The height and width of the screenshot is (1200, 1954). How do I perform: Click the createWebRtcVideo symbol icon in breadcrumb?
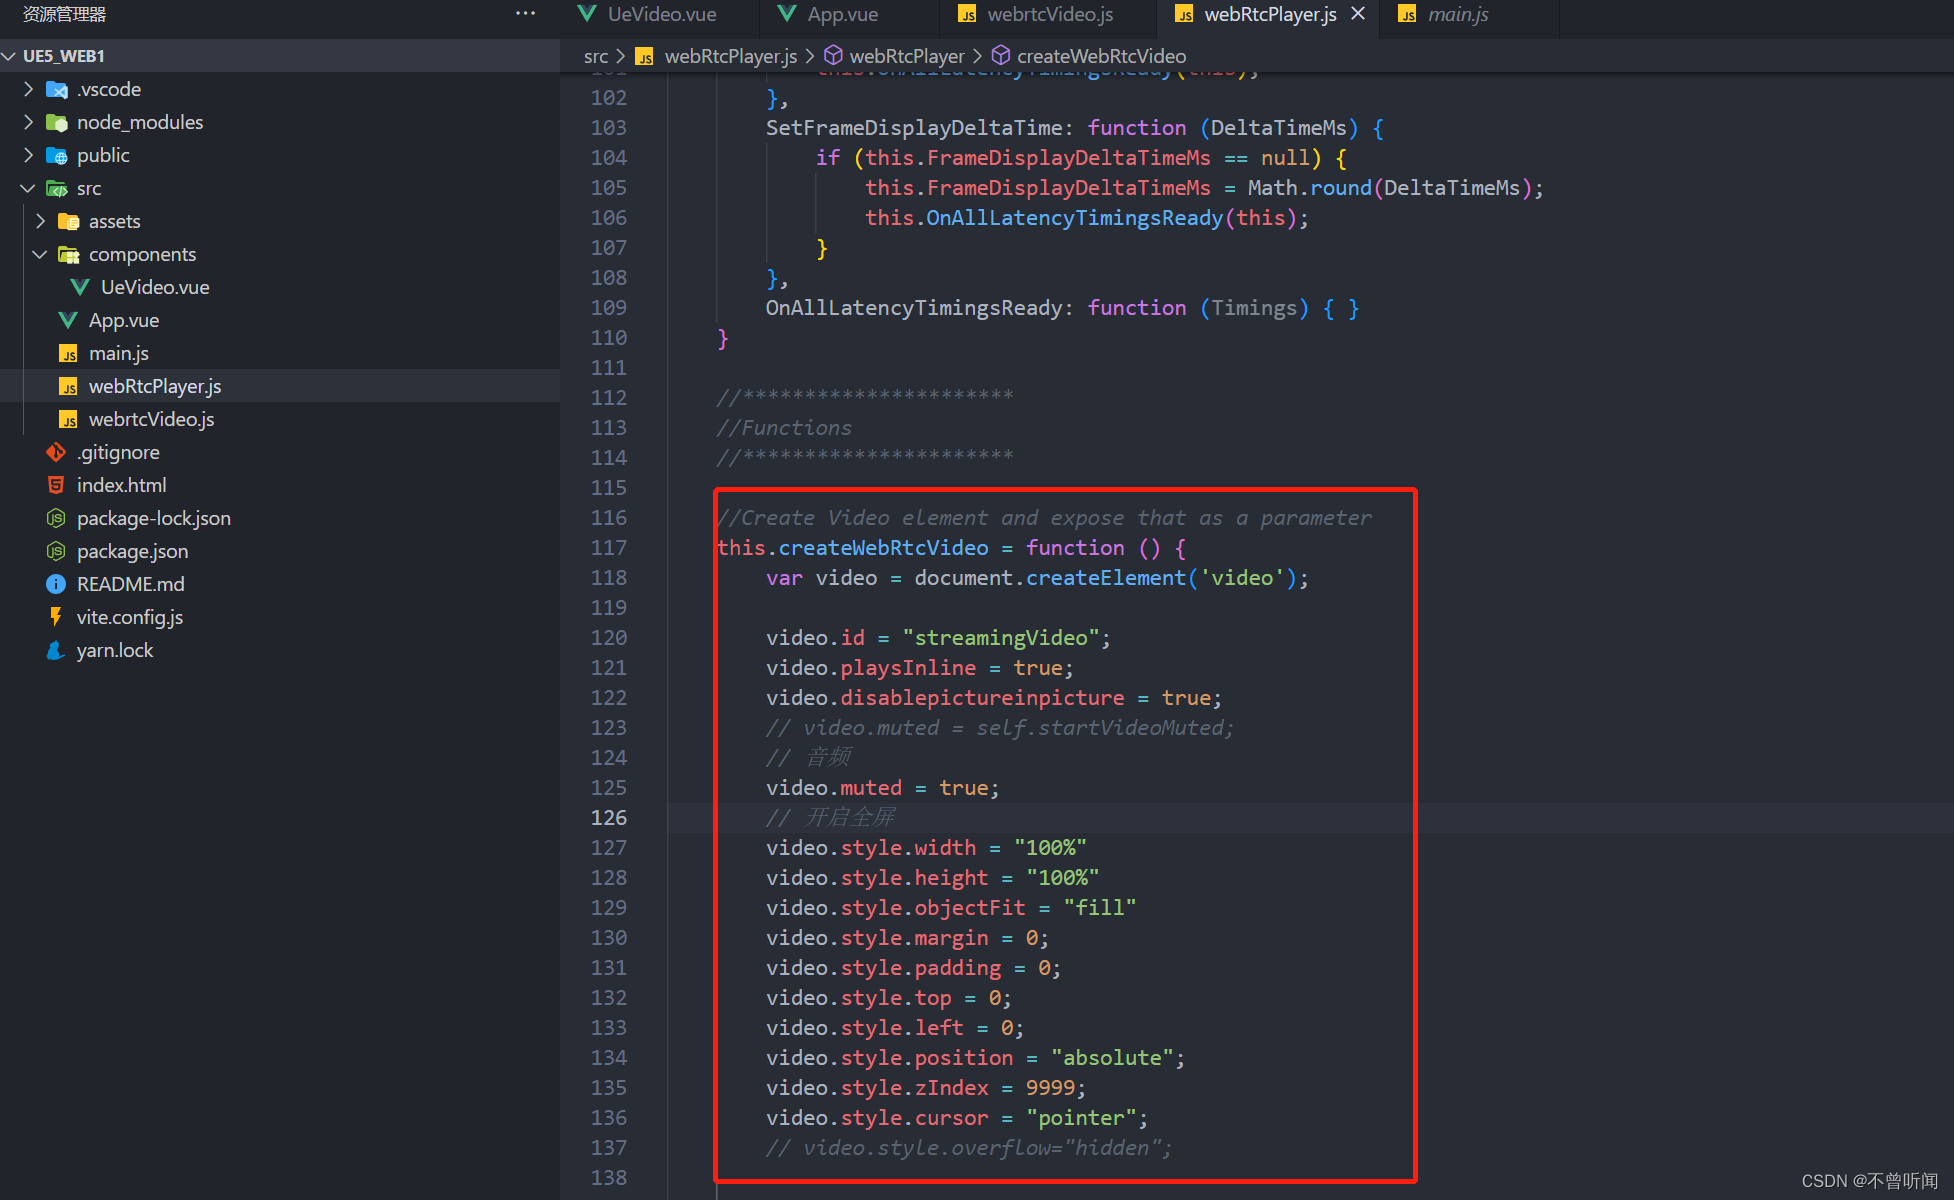pos(1000,56)
